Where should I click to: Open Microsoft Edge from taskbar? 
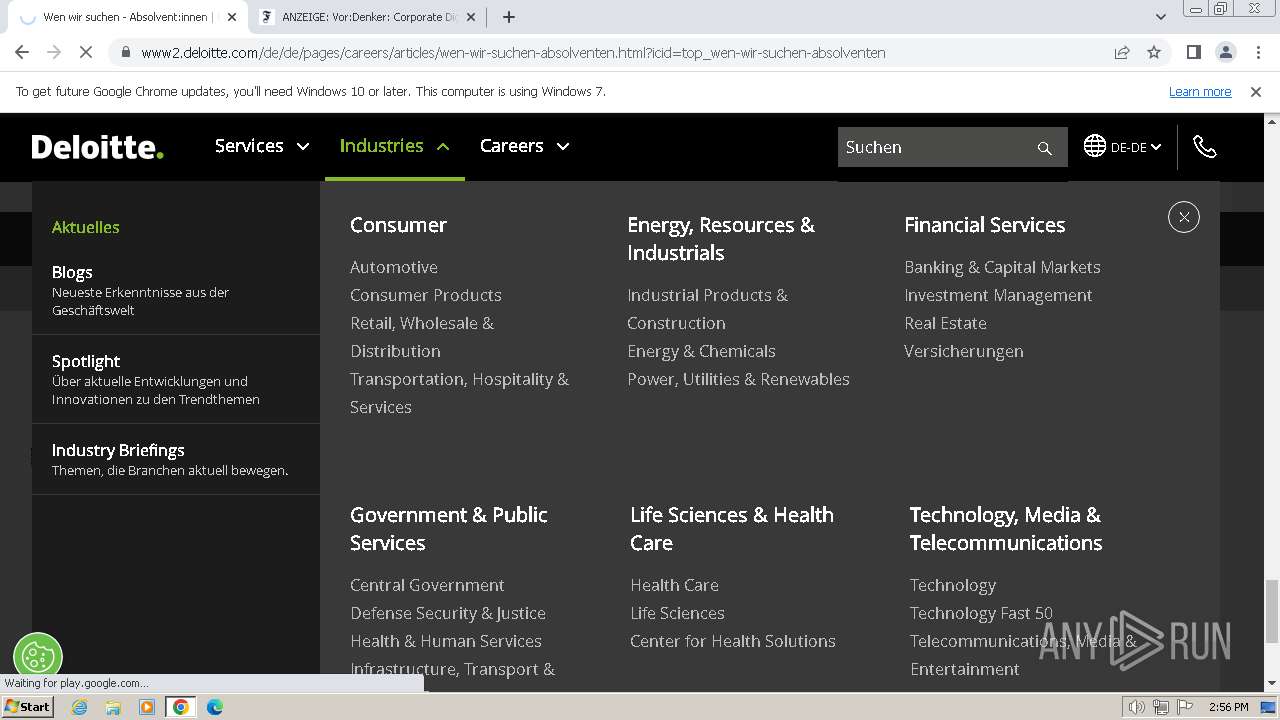pyautogui.click(x=215, y=707)
